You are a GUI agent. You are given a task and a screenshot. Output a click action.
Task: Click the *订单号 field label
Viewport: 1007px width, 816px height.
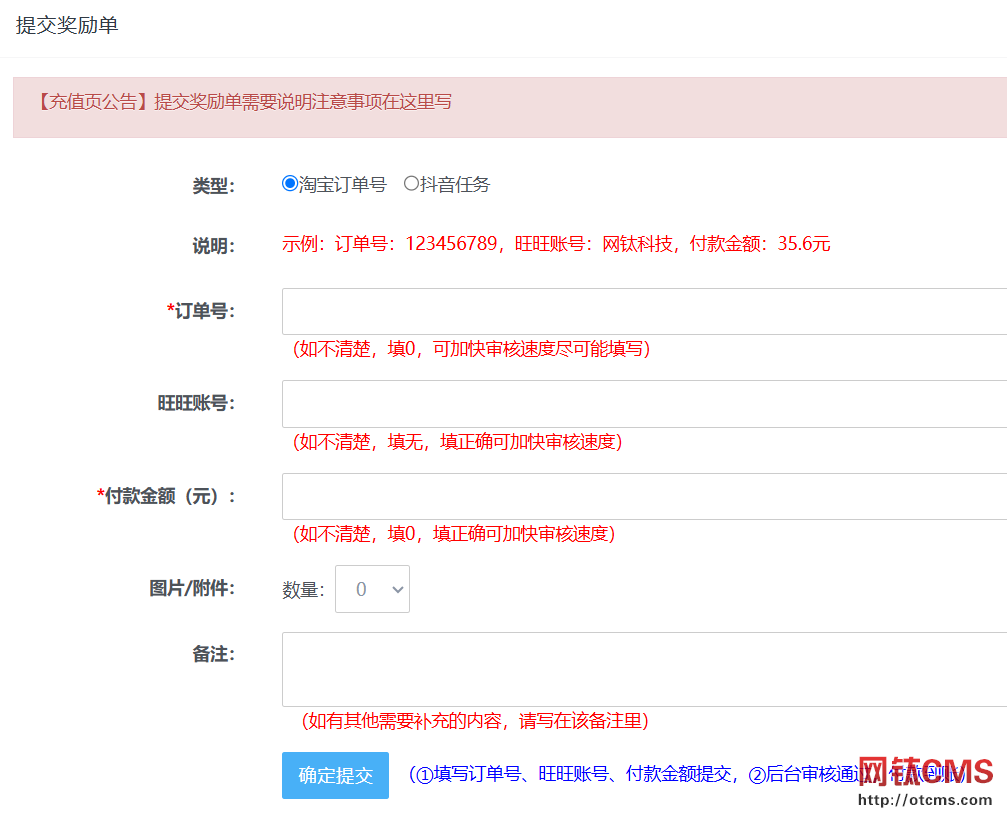[201, 311]
